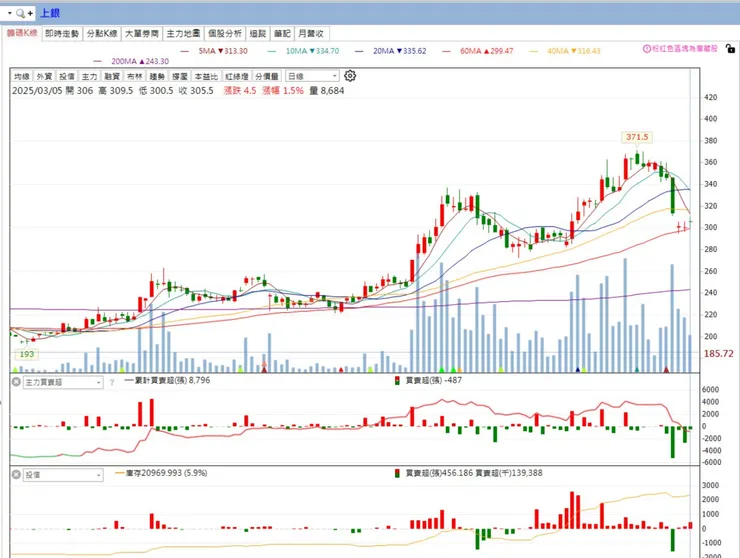Open the 追蹤 tab

click(x=258, y=34)
